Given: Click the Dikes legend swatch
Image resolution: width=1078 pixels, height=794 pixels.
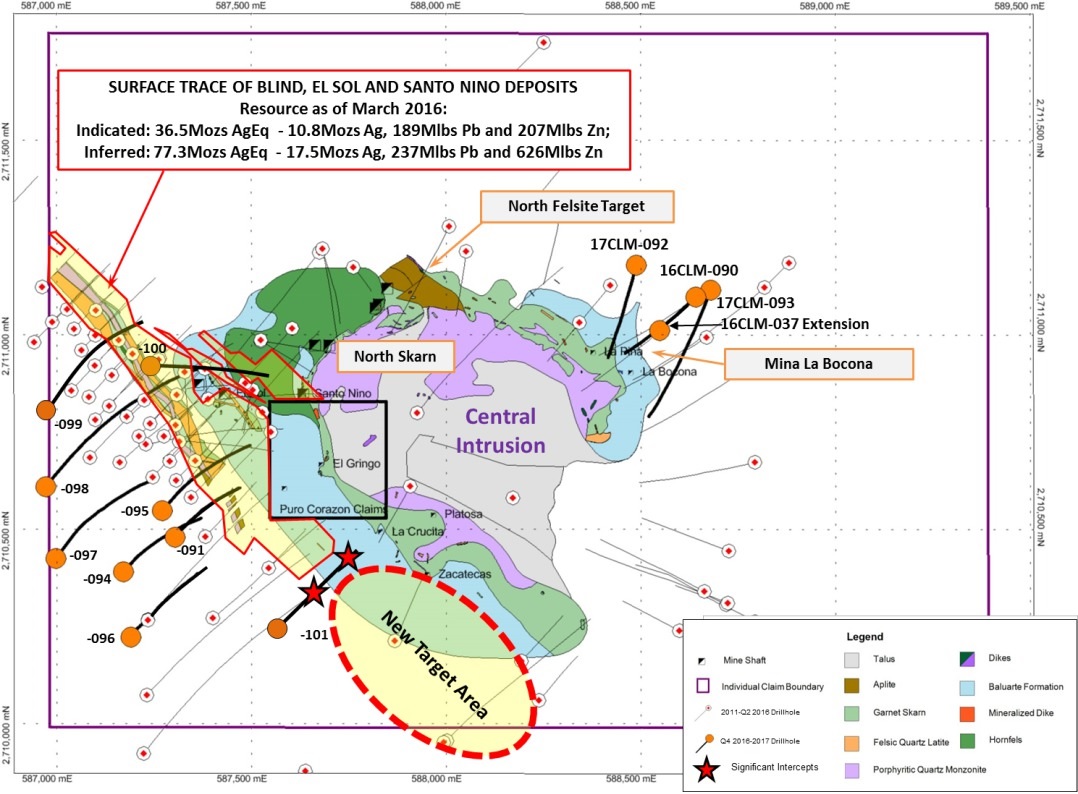Looking at the screenshot, I should click(x=967, y=659).
